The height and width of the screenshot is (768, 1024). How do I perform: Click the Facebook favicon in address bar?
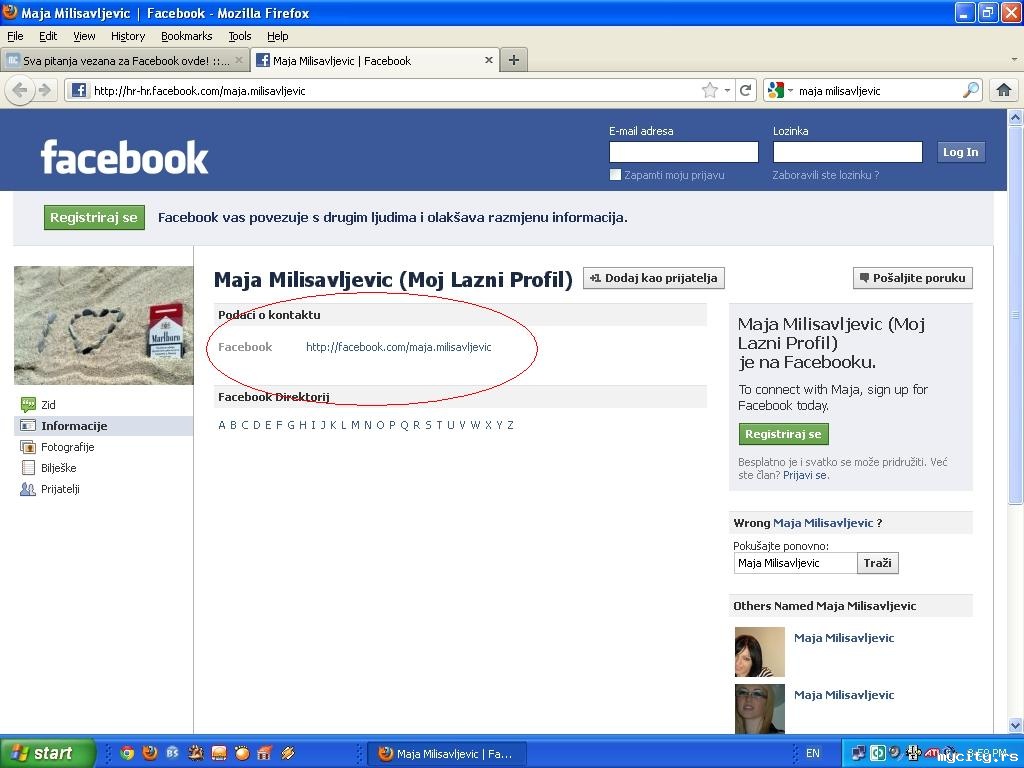coord(78,90)
